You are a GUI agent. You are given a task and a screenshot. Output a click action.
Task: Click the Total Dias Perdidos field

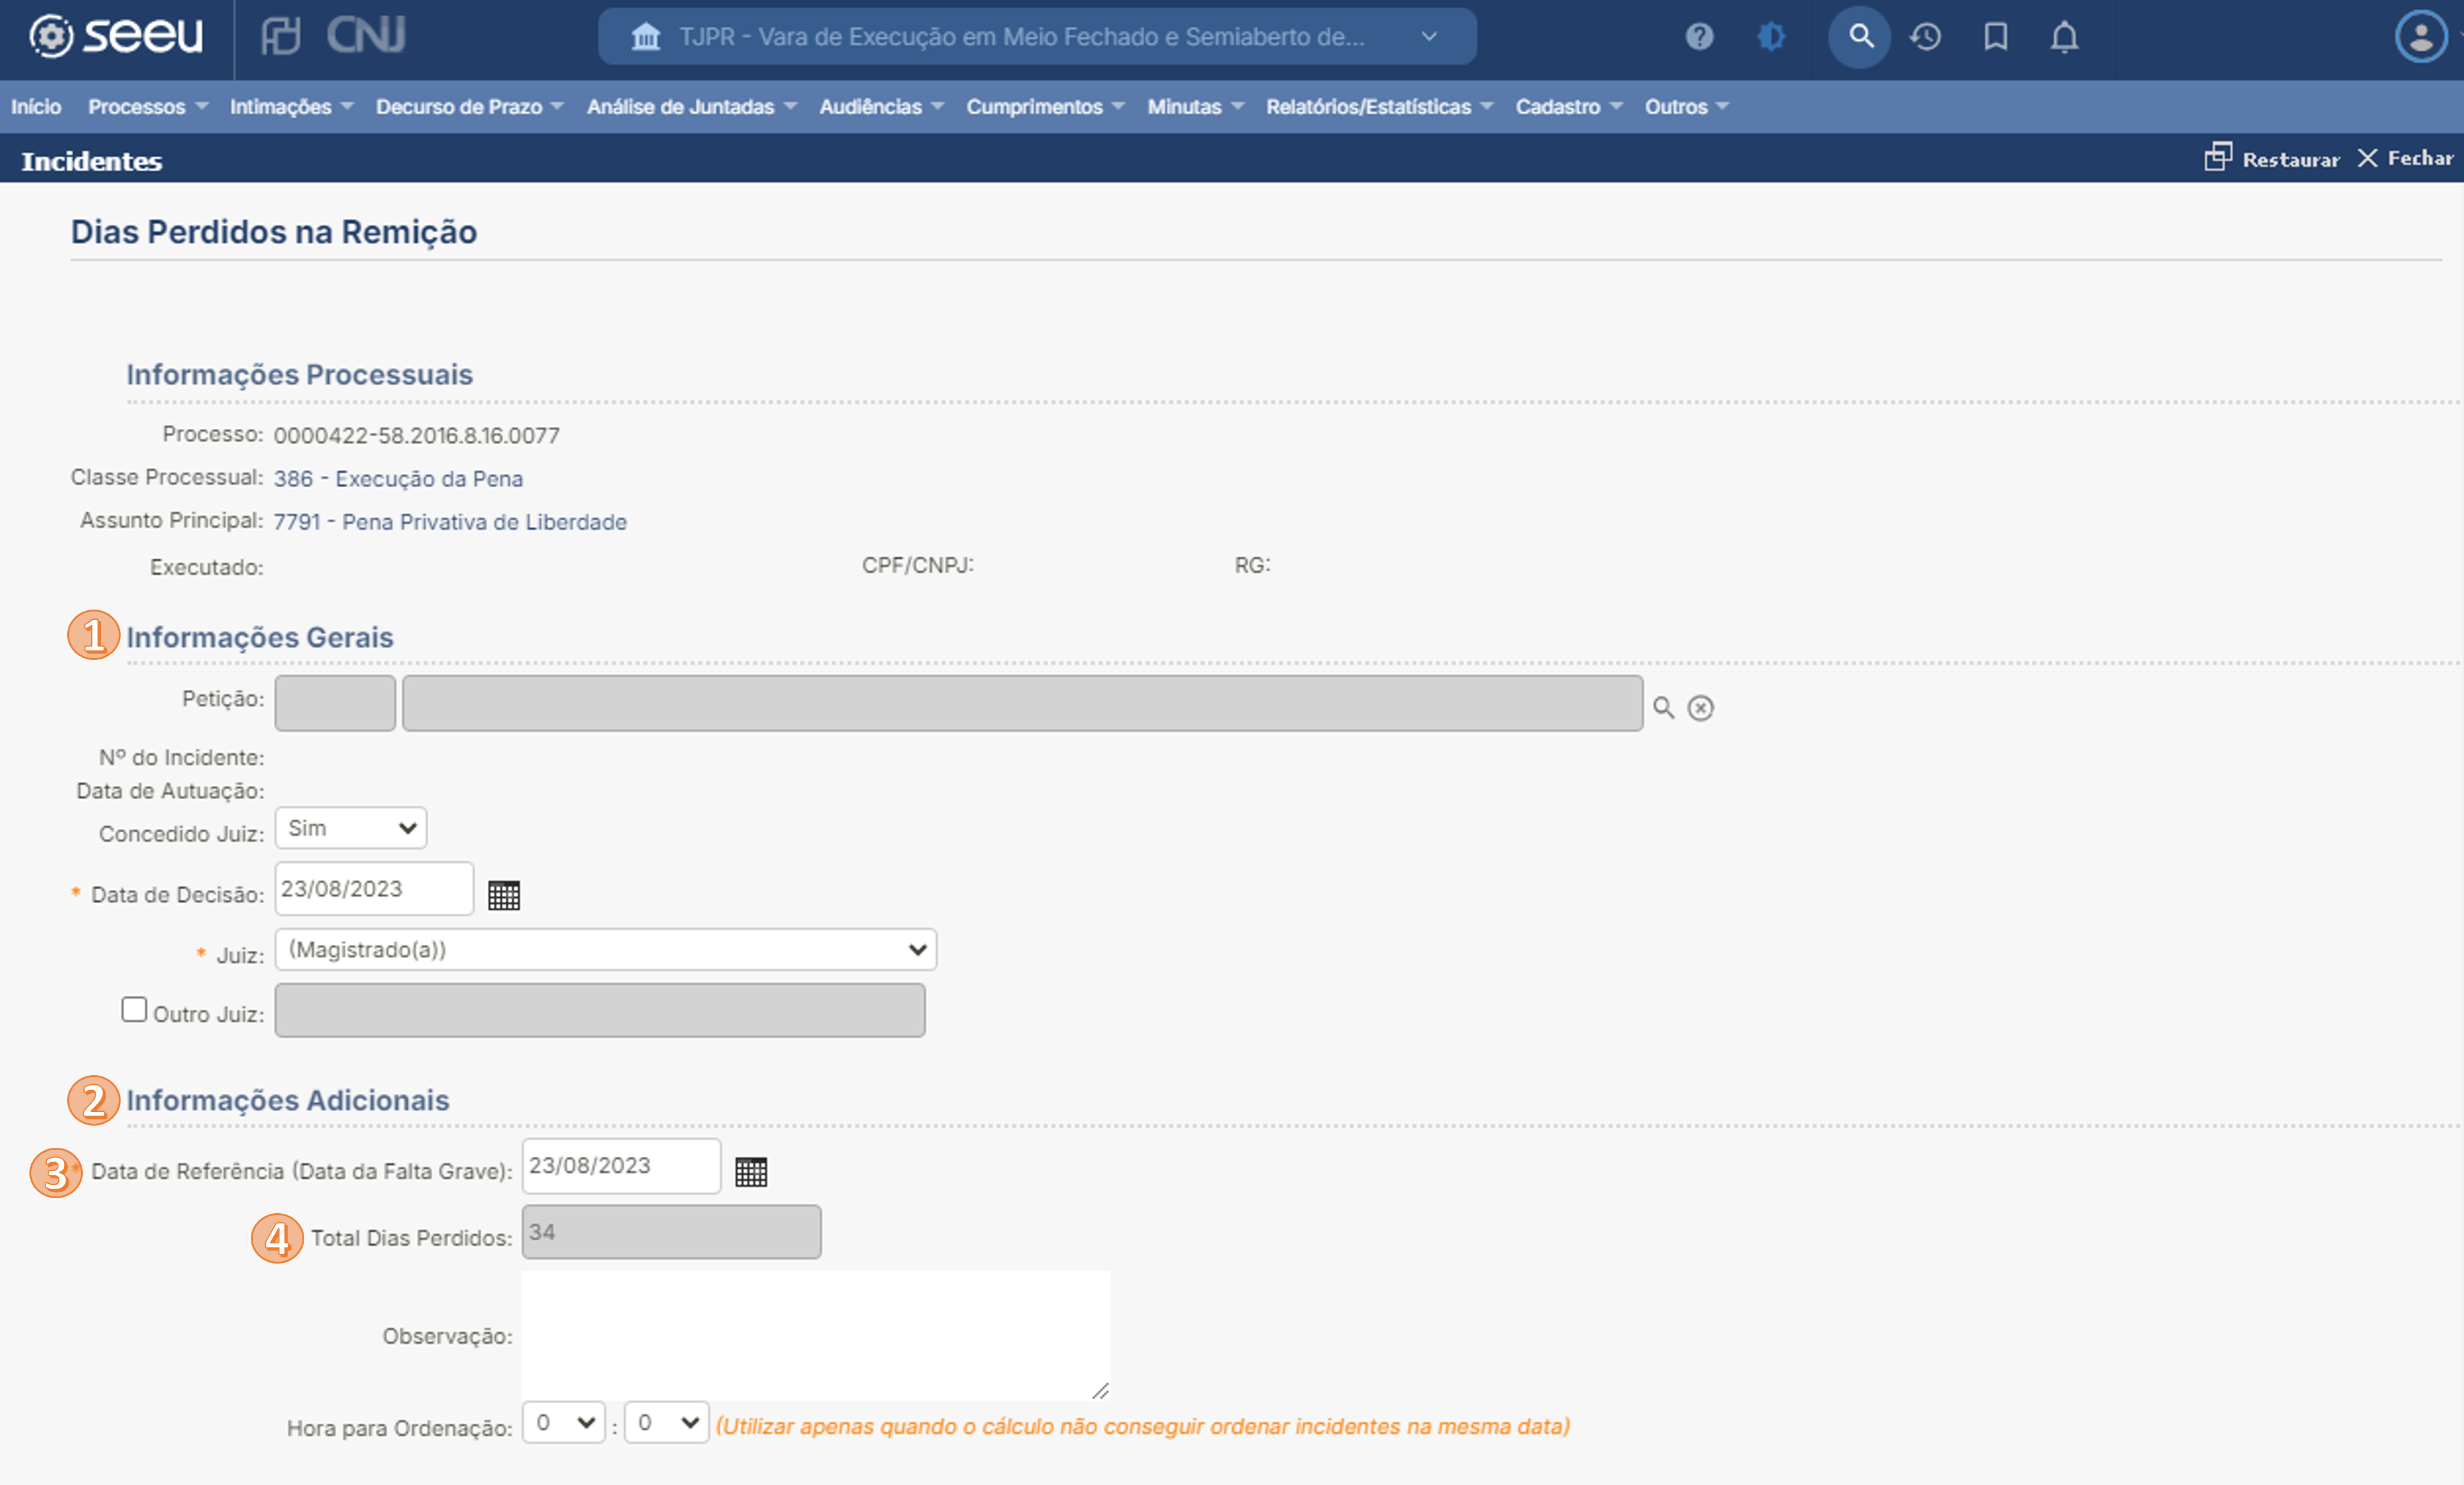coord(671,1232)
